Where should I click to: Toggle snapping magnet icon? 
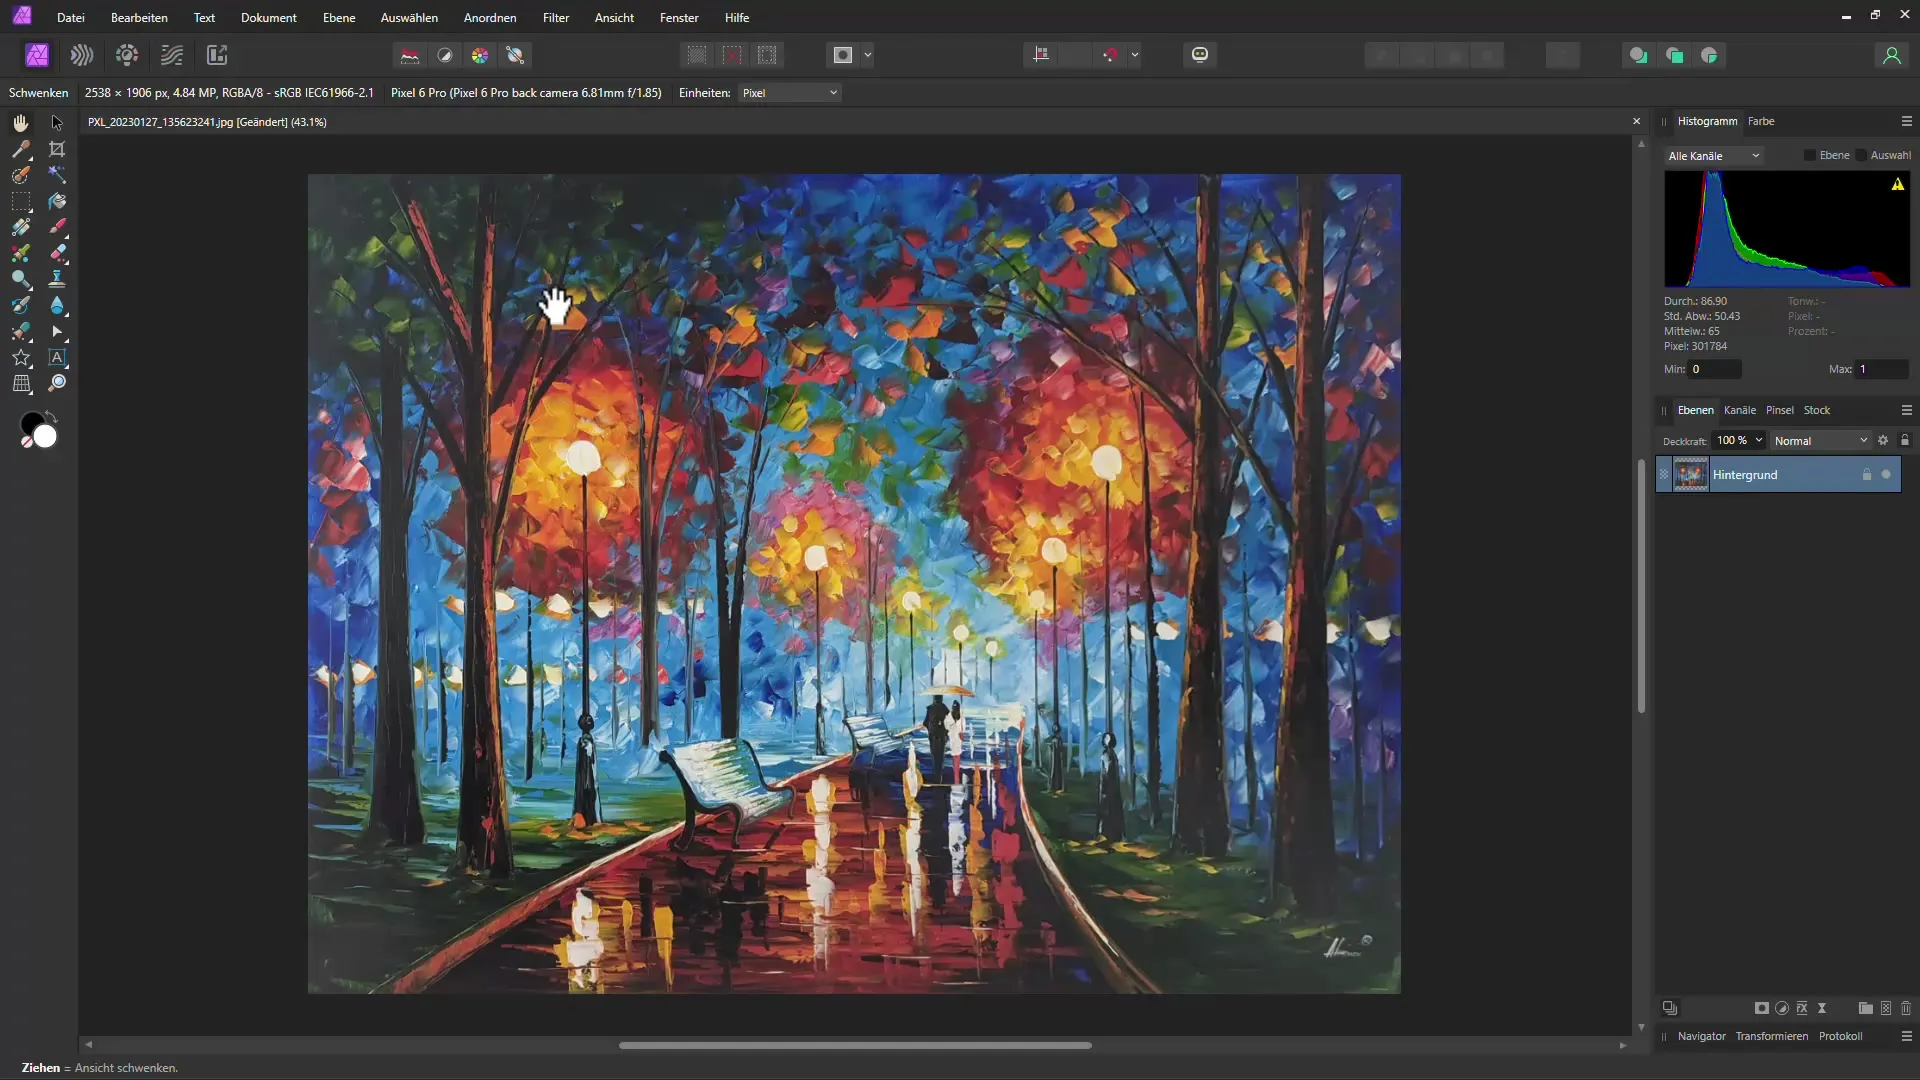pos(1110,55)
